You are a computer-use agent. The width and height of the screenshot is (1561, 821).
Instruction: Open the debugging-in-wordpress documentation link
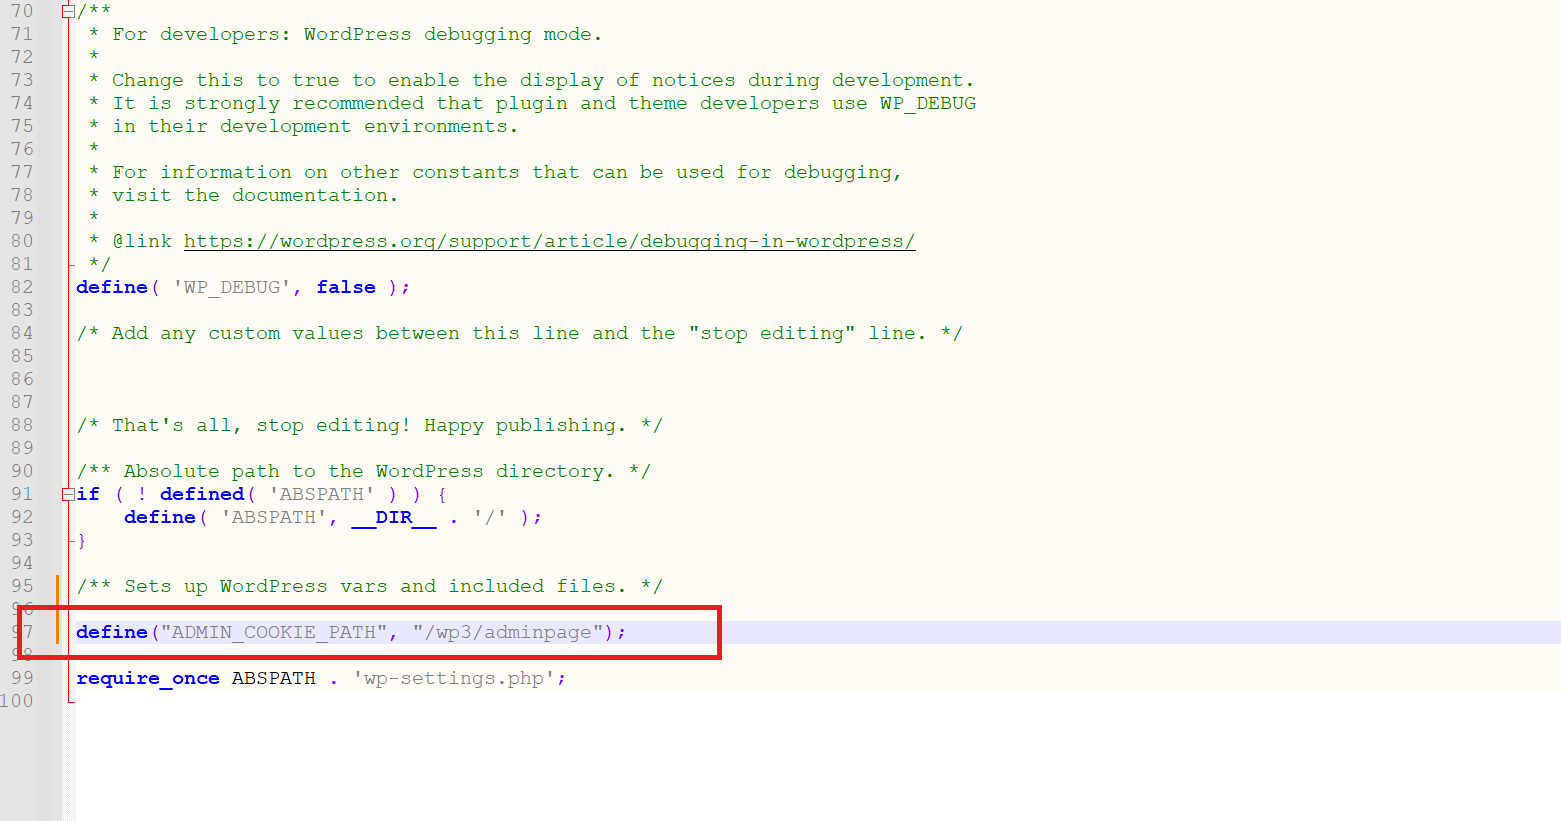tap(549, 241)
